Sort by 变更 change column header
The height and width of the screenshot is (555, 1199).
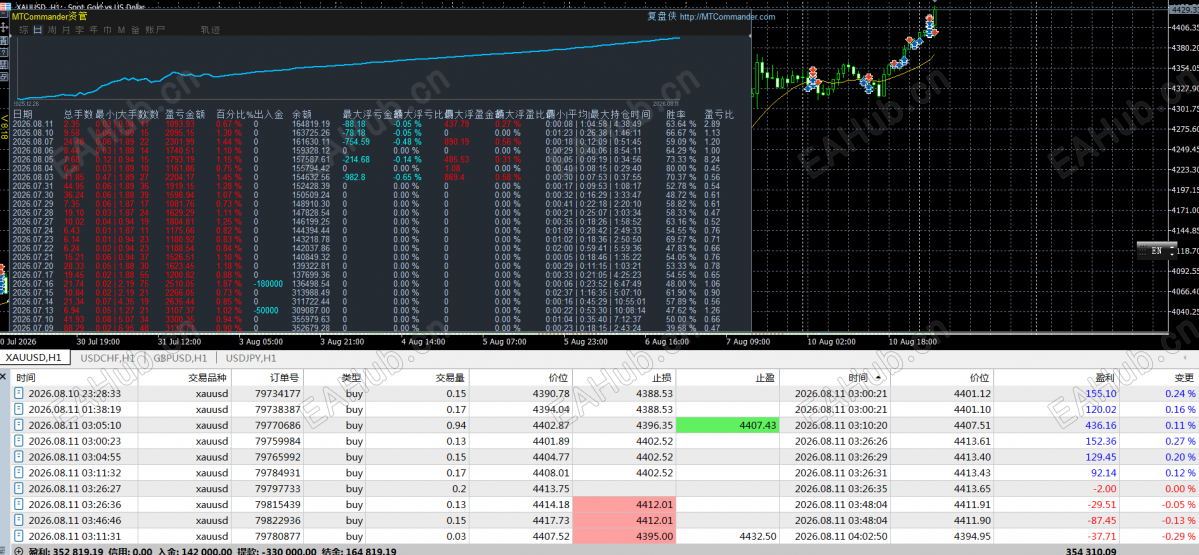point(1184,378)
